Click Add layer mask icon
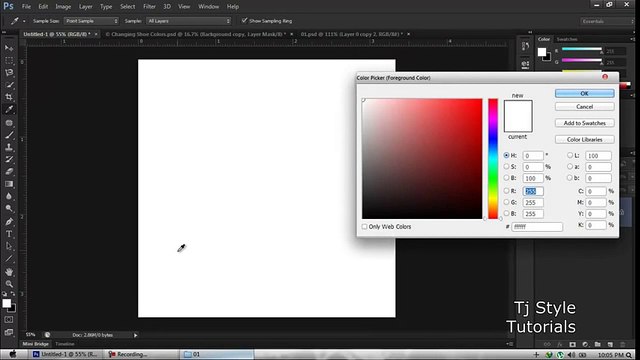The width and height of the screenshot is (640, 360). click(x=572, y=344)
